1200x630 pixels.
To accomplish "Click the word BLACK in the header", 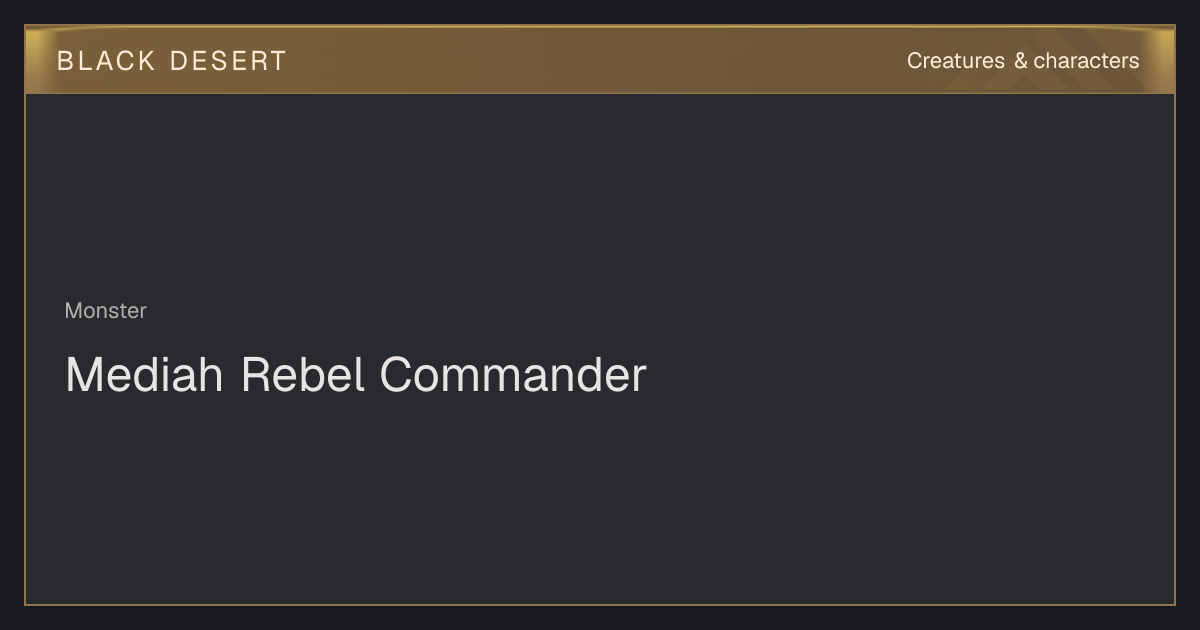I will point(106,61).
